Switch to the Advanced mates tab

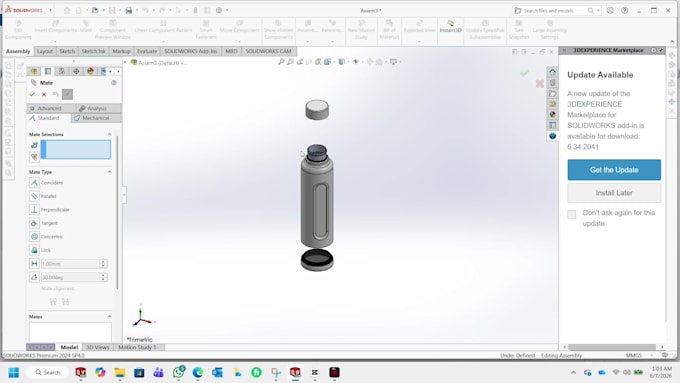(50, 108)
